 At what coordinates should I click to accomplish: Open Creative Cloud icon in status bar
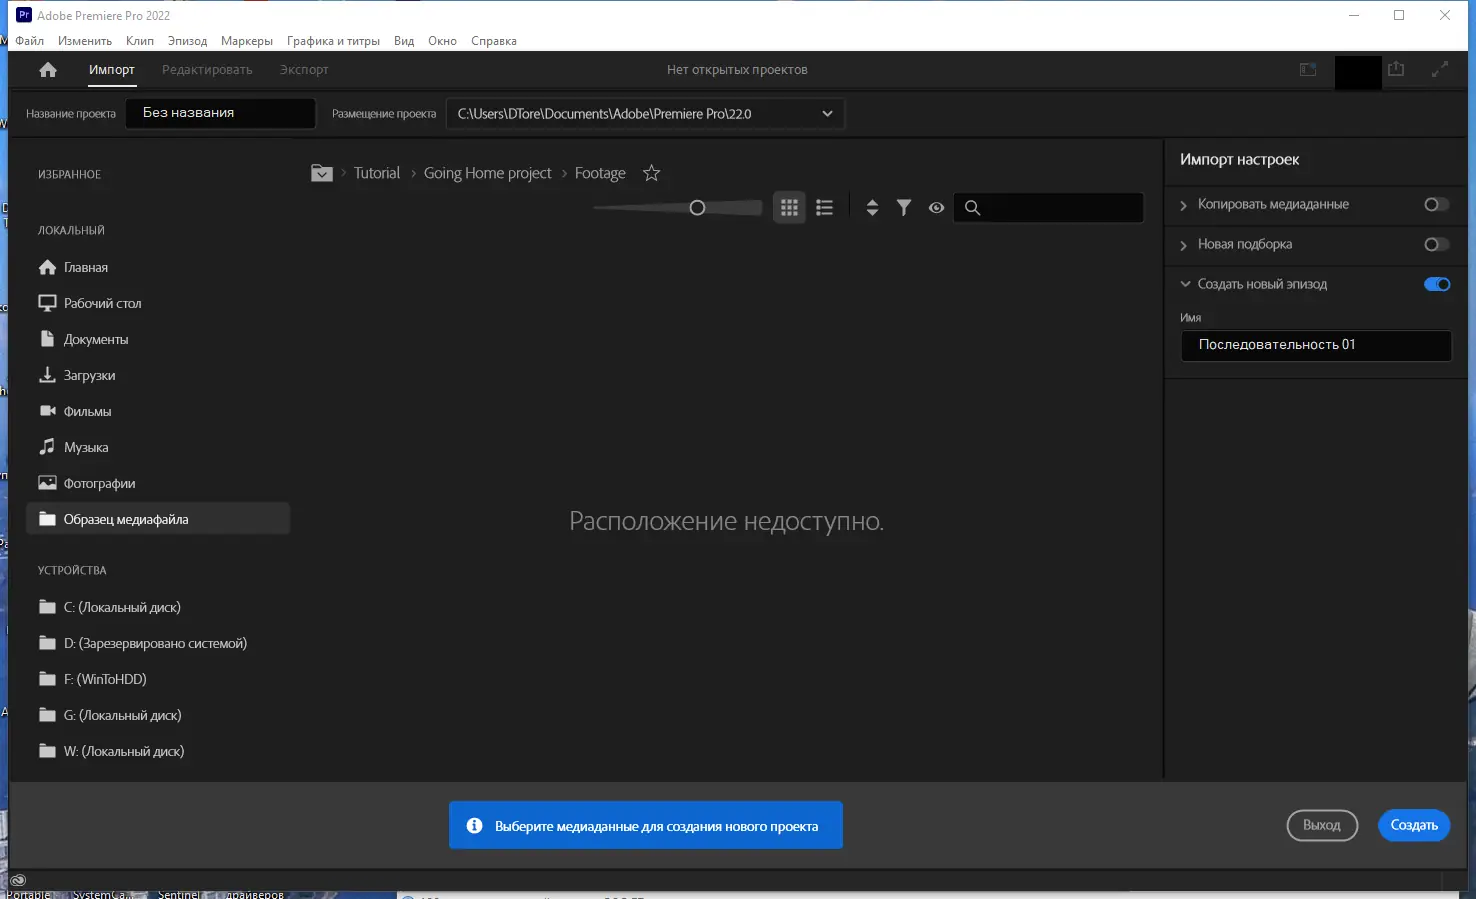[18, 880]
